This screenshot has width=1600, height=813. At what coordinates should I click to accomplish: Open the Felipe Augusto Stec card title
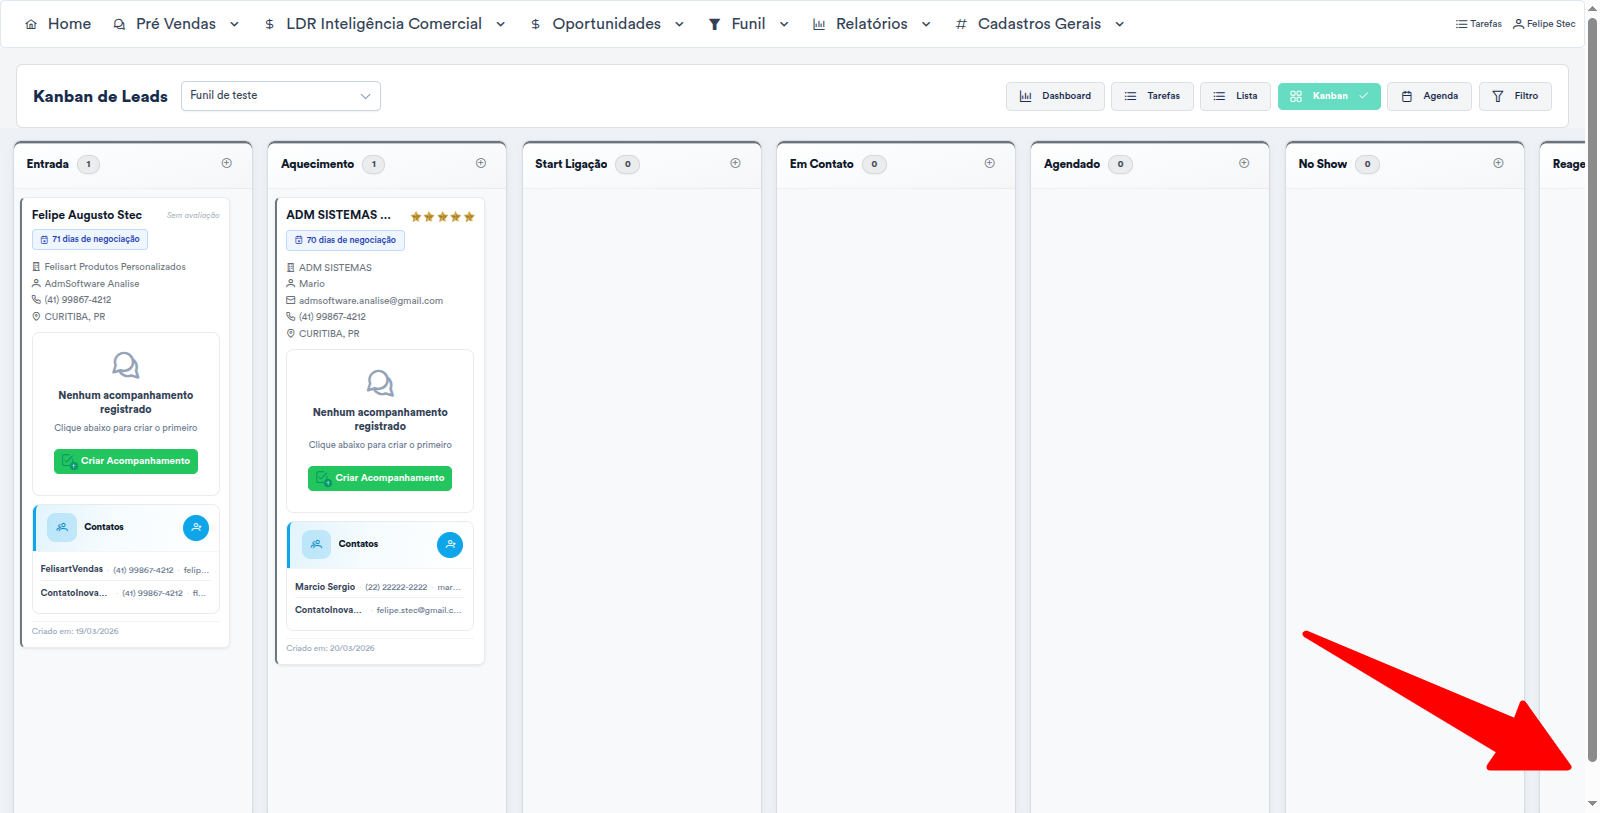pos(87,215)
